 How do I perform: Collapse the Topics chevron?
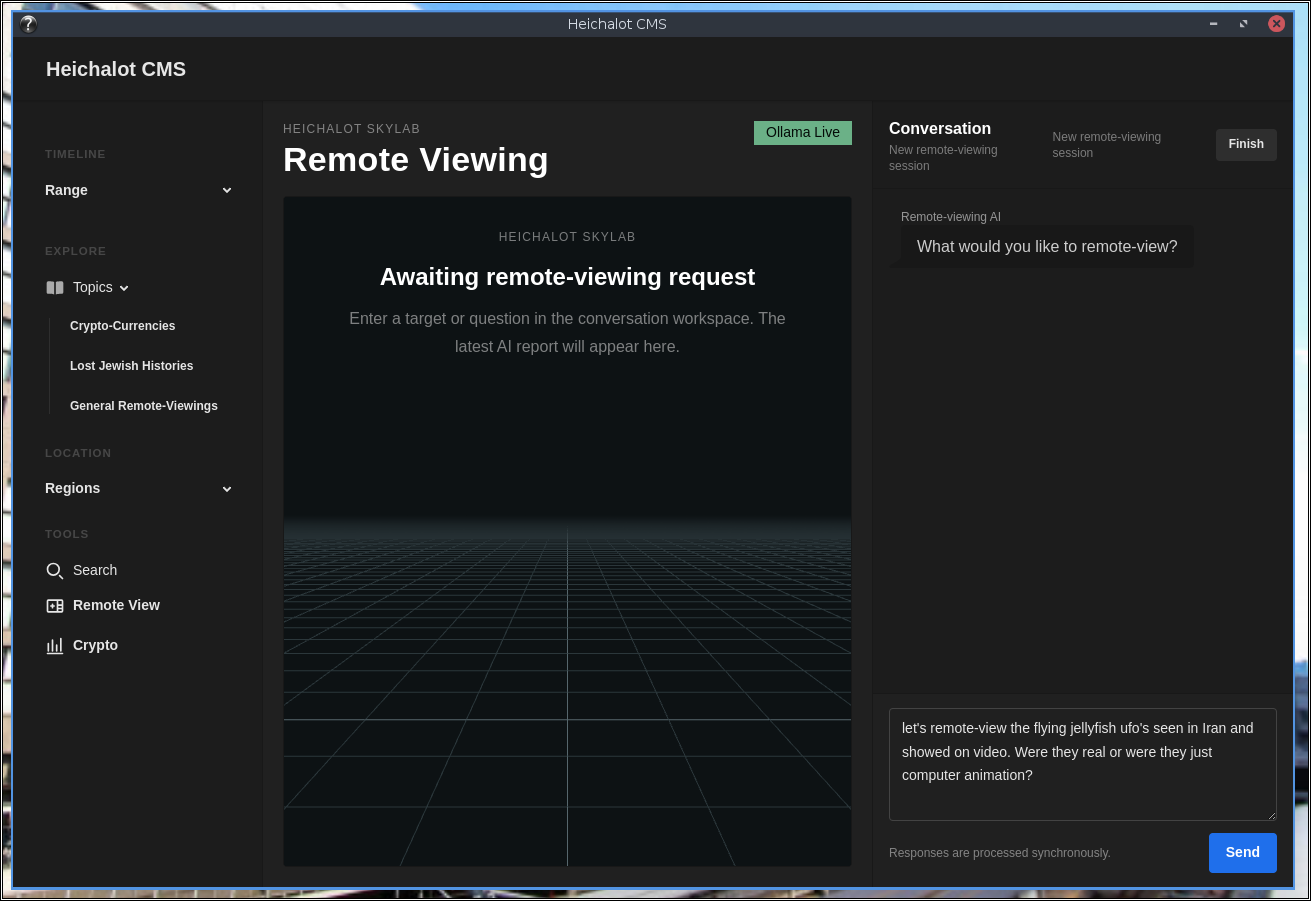(124, 288)
